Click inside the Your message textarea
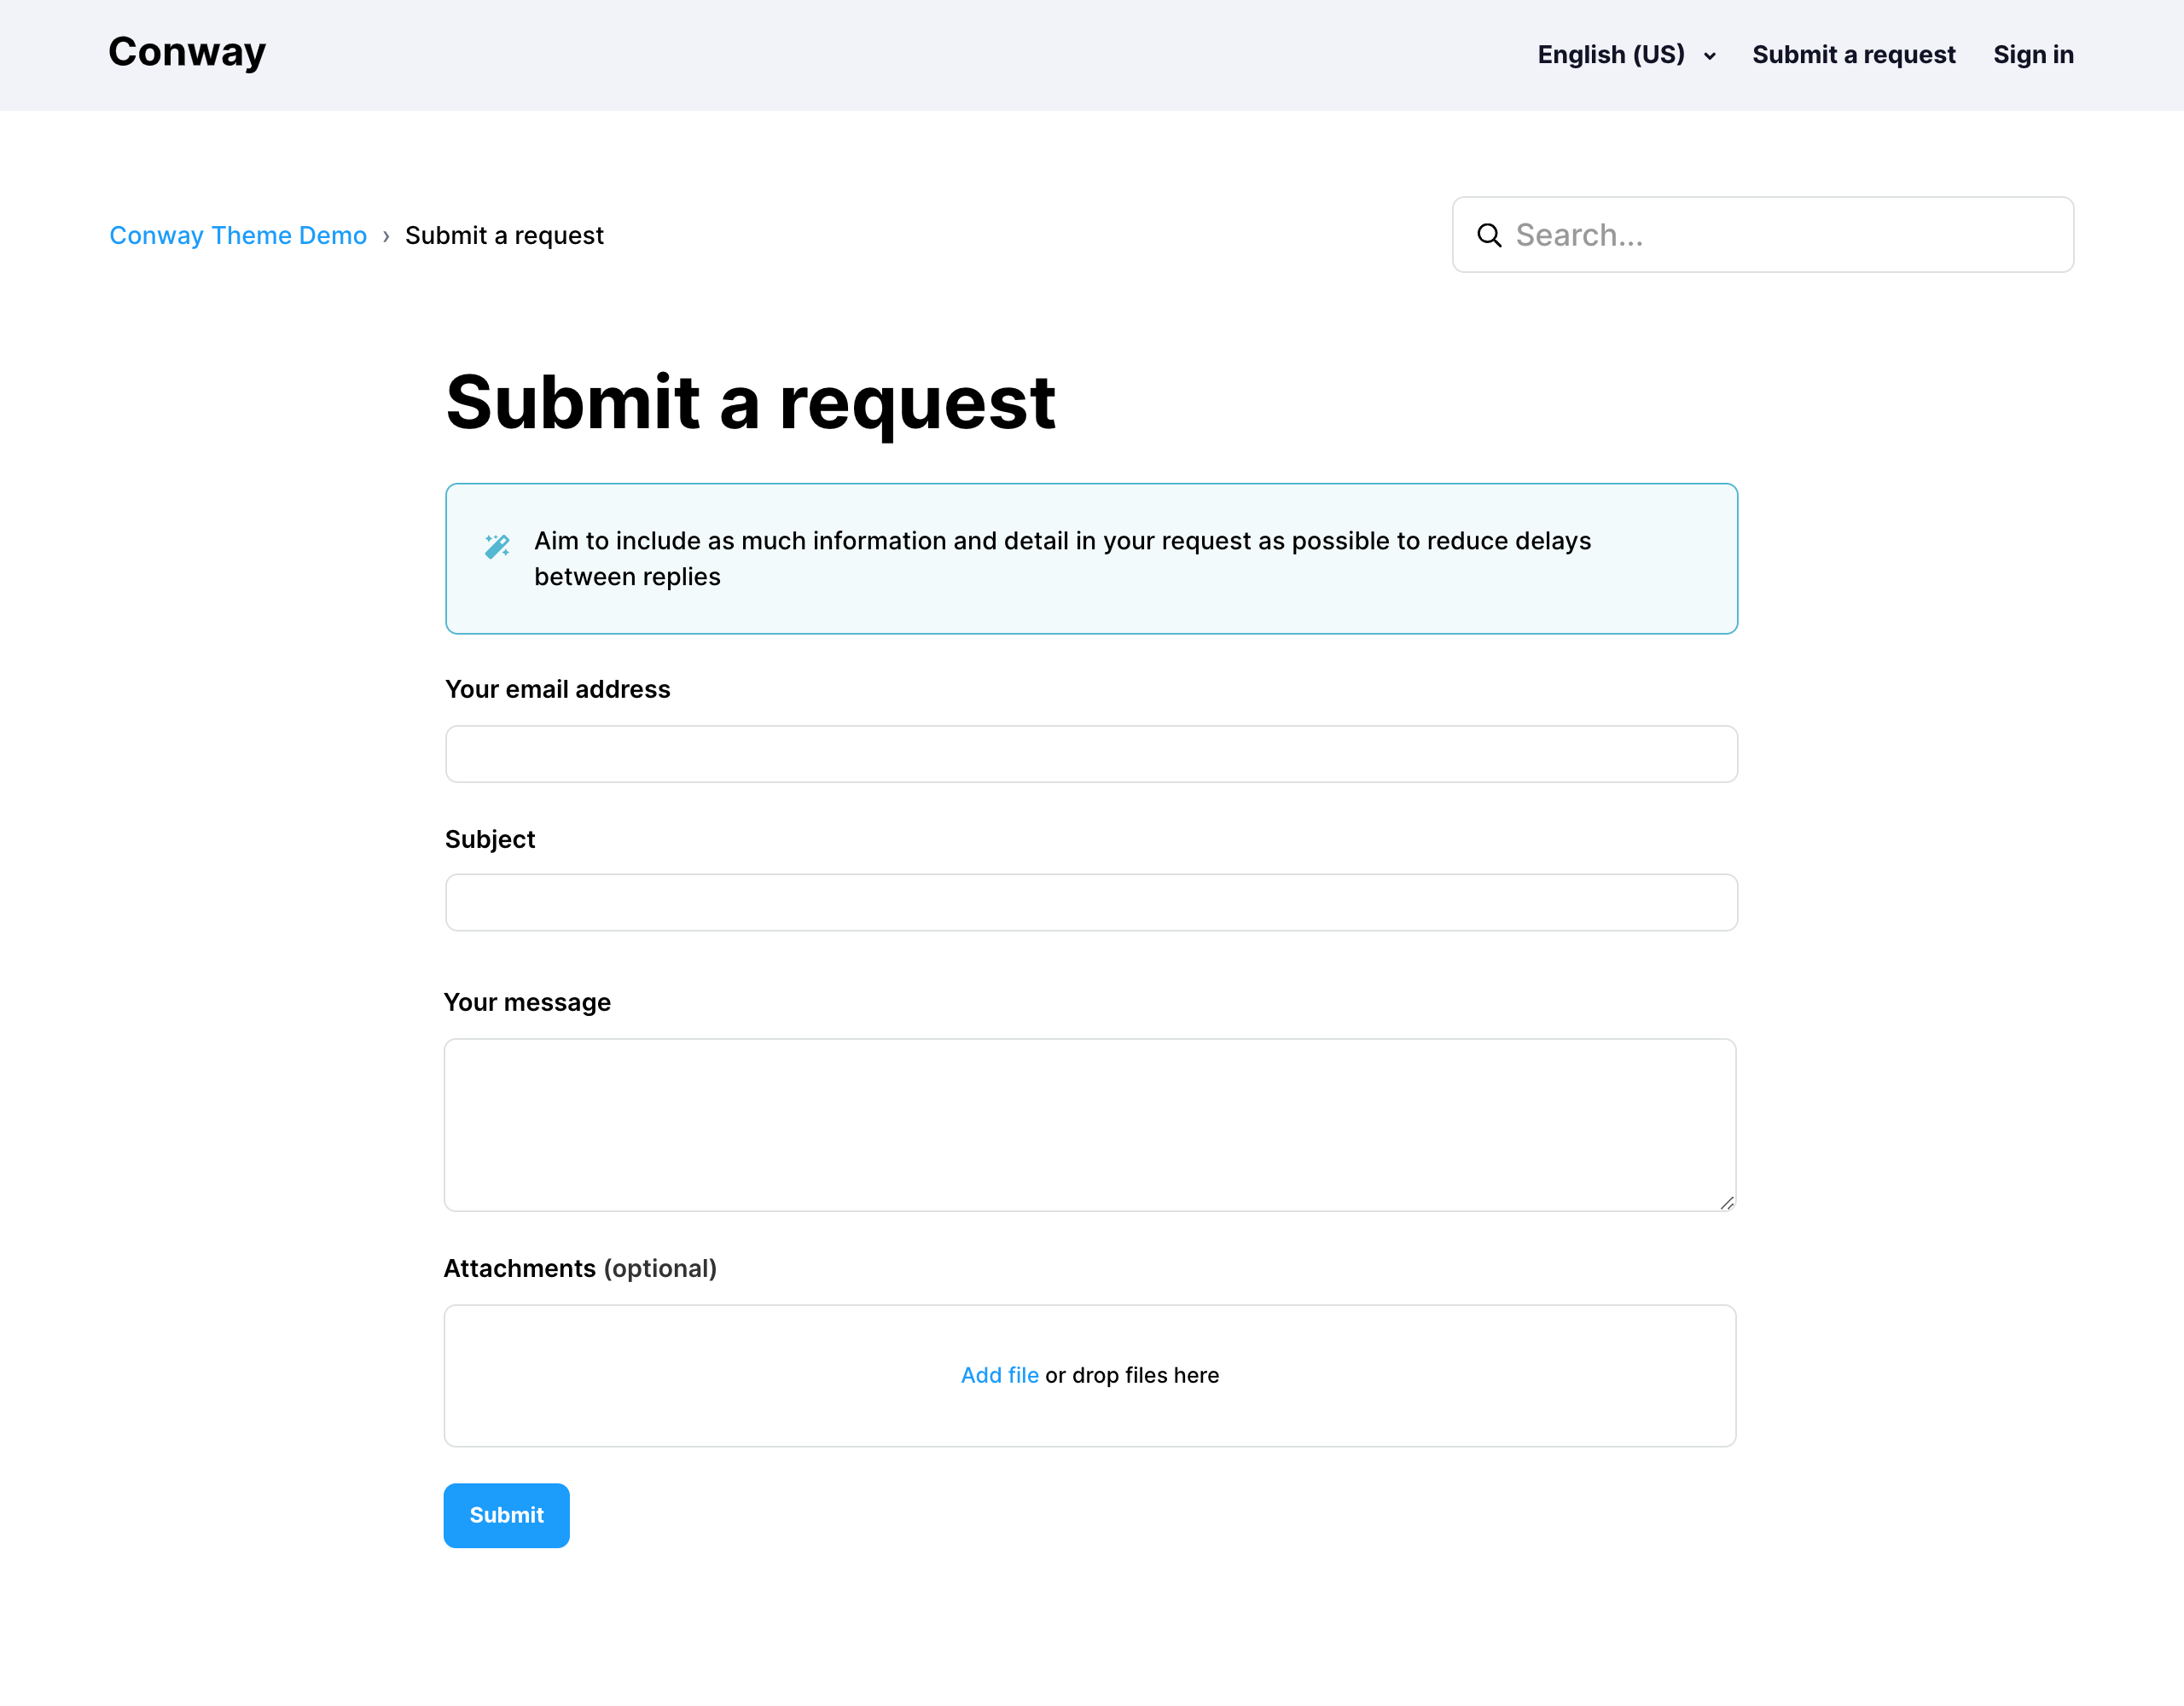Viewport: 2184px width, 1706px height. pyautogui.click(x=1089, y=1125)
